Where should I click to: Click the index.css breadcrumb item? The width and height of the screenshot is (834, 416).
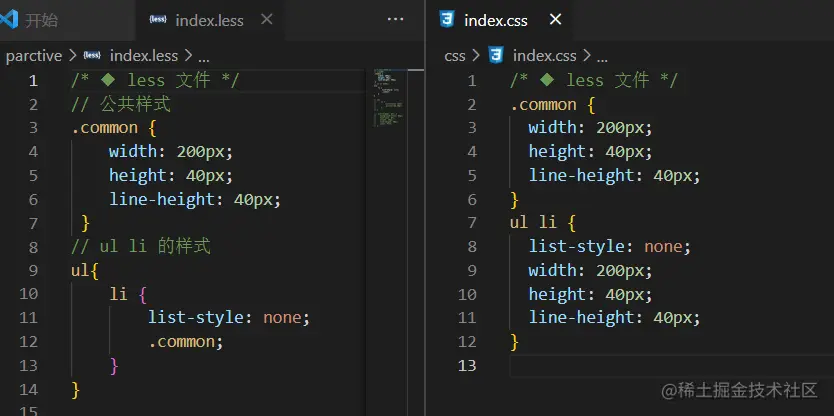pyautogui.click(x=545, y=55)
